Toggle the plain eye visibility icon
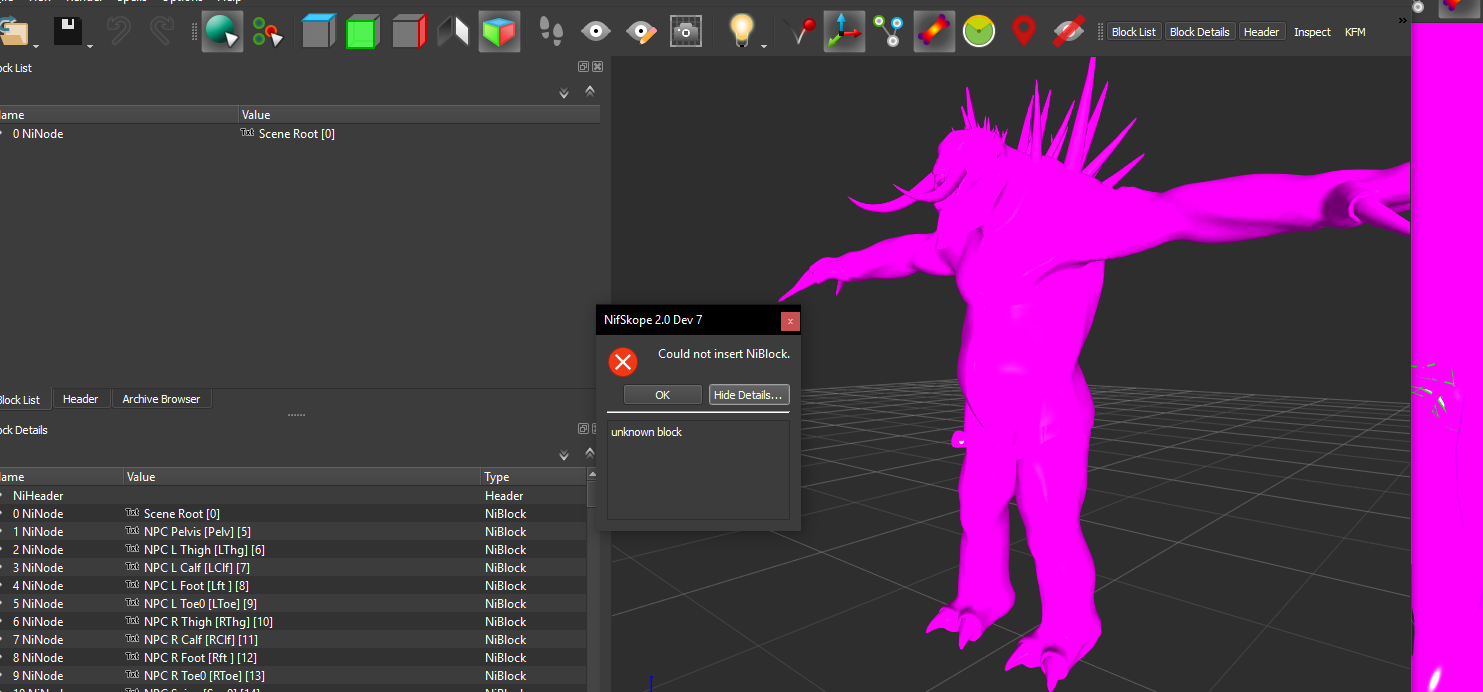Image resolution: width=1483 pixels, height=692 pixels. [x=596, y=32]
